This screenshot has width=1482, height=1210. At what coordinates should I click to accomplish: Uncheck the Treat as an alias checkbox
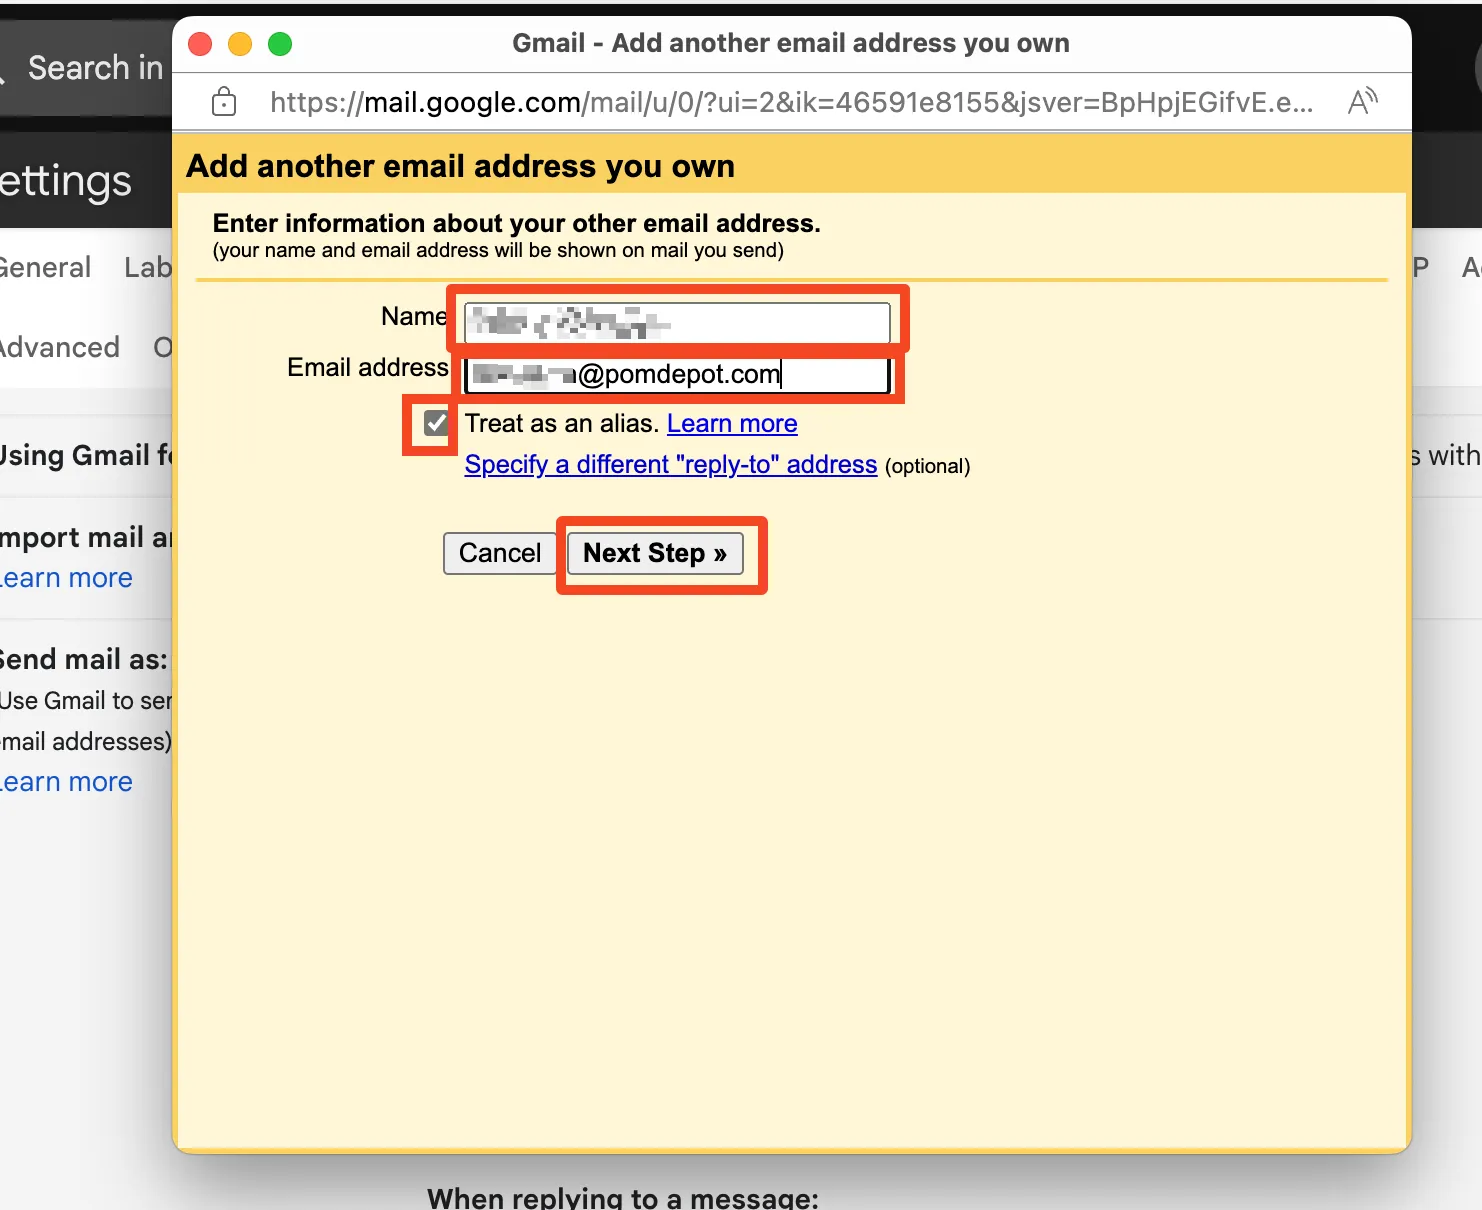coord(436,423)
